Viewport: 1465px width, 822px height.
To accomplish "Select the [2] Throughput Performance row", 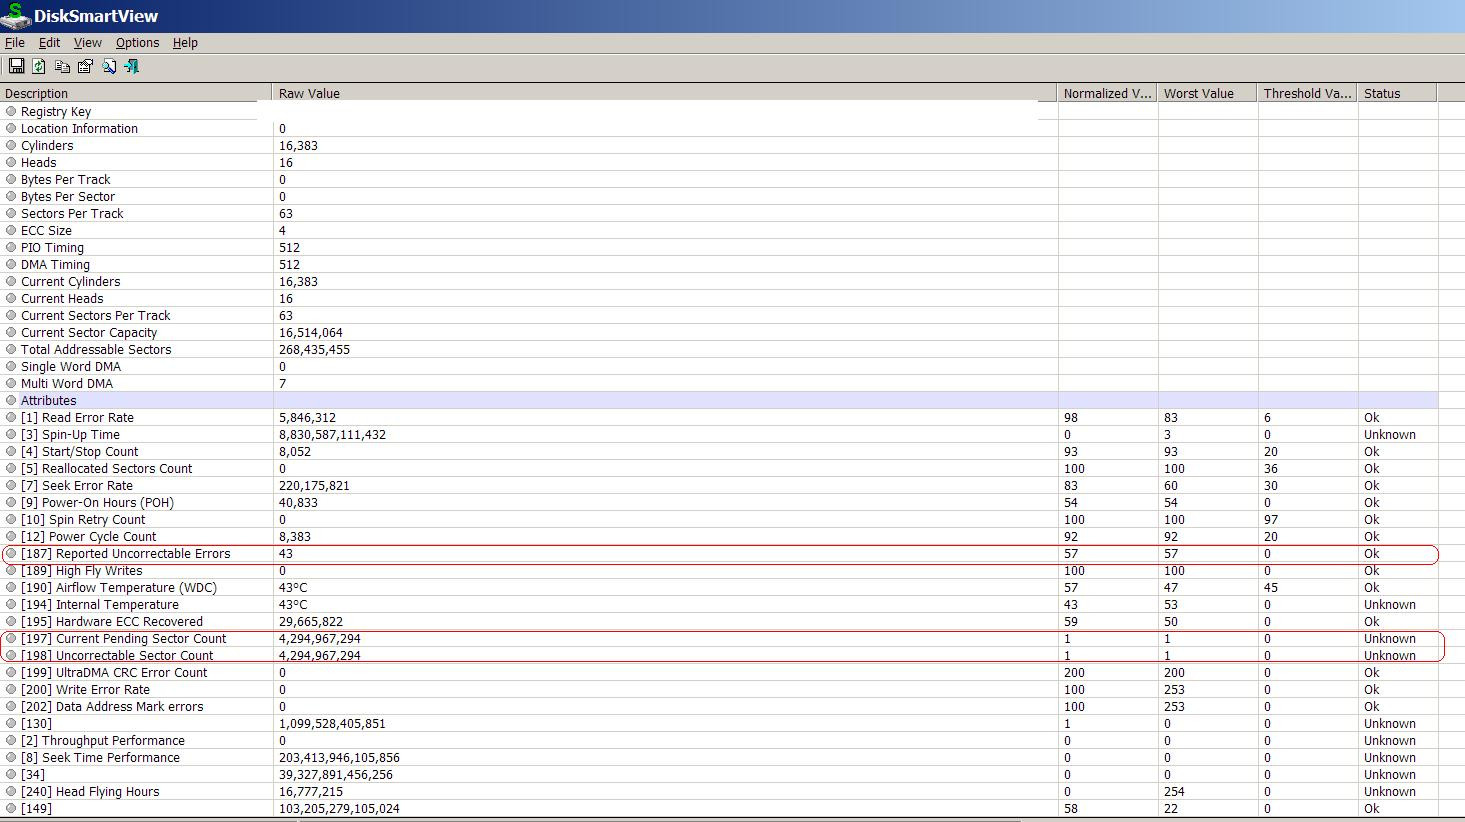I will tap(719, 740).
